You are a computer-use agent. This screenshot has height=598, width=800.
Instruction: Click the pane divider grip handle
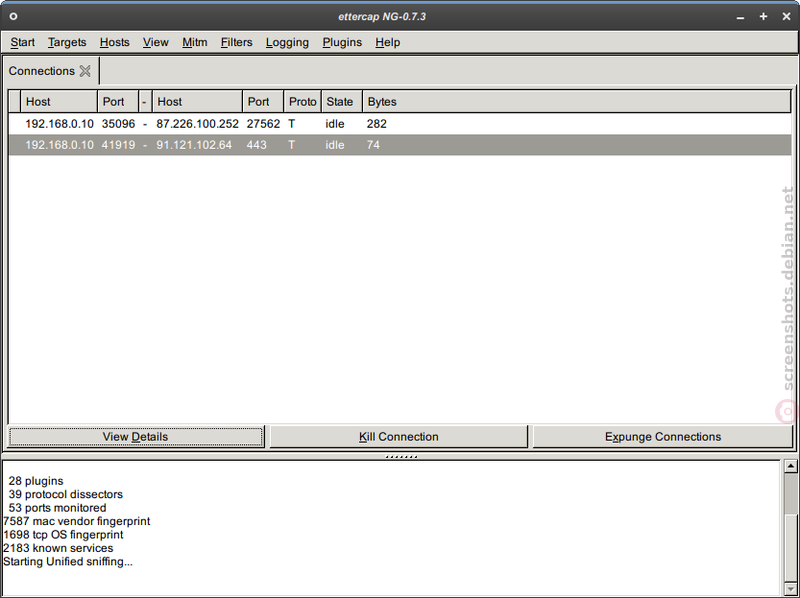[x=401, y=457]
